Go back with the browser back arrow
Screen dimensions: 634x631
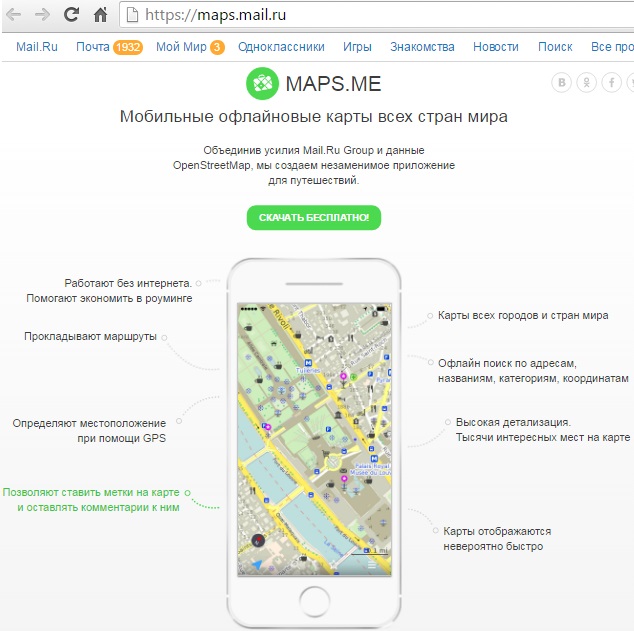pyautogui.click(x=14, y=15)
